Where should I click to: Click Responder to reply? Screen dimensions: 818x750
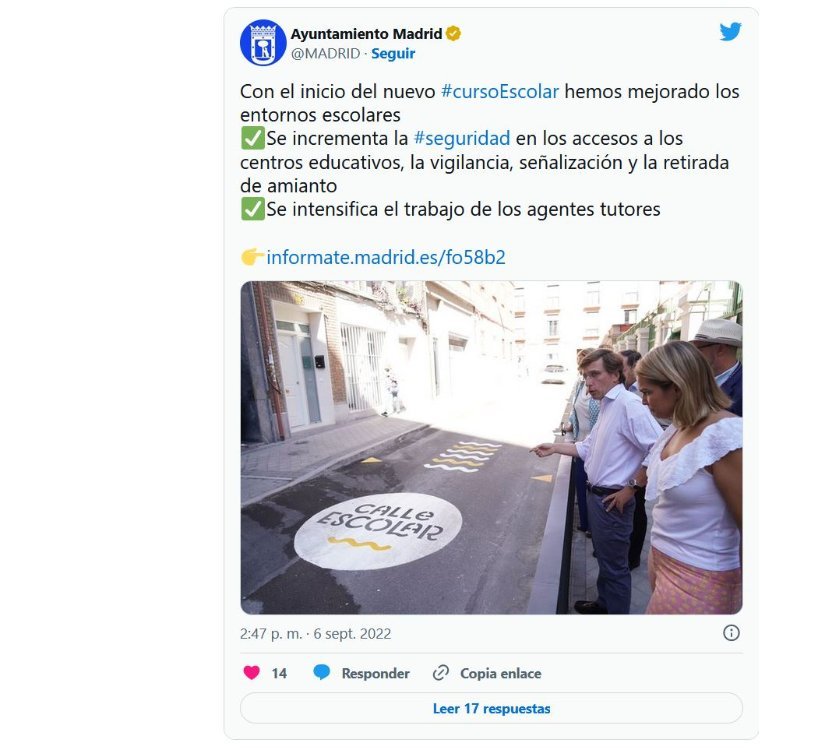(x=376, y=673)
